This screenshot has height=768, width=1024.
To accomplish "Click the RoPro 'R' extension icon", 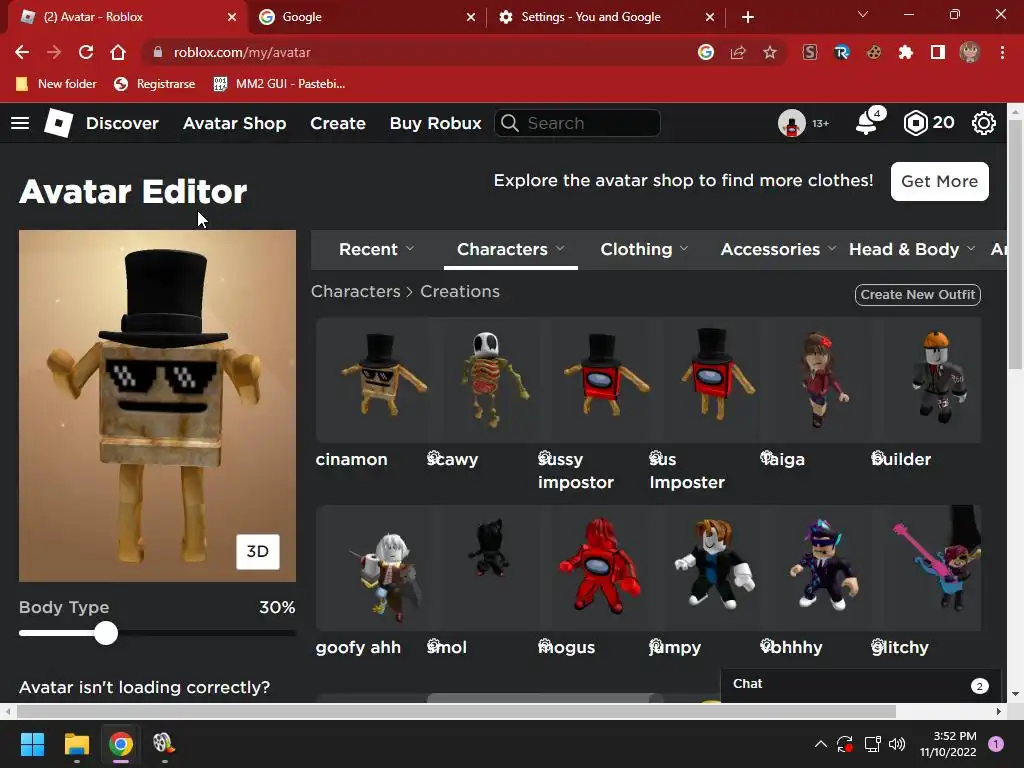I will coord(842,52).
